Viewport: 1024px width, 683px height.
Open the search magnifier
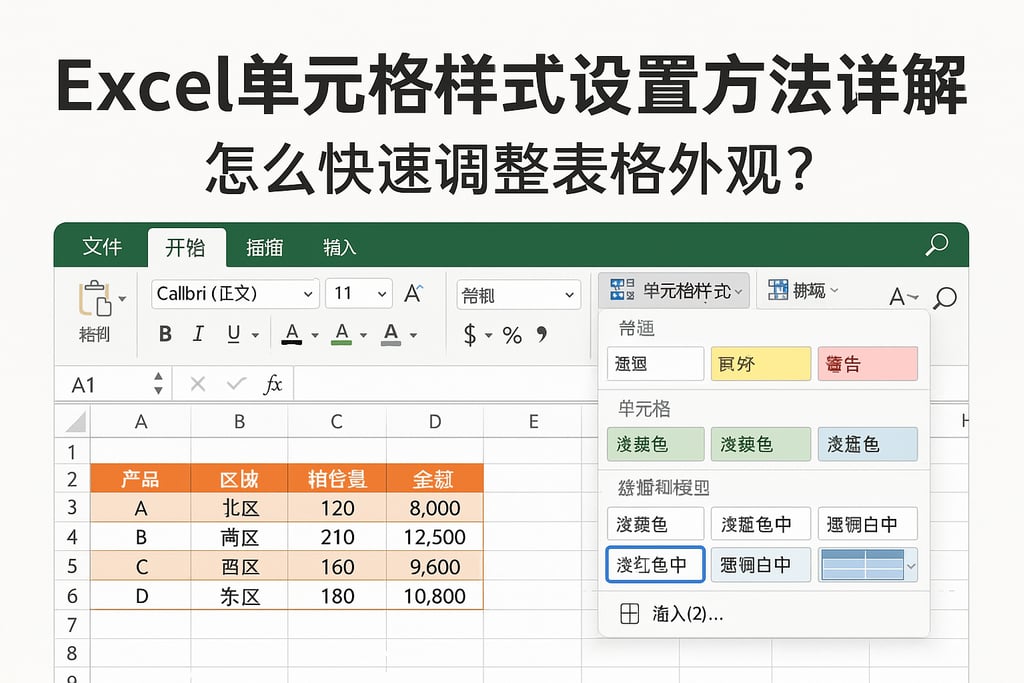[x=936, y=245]
